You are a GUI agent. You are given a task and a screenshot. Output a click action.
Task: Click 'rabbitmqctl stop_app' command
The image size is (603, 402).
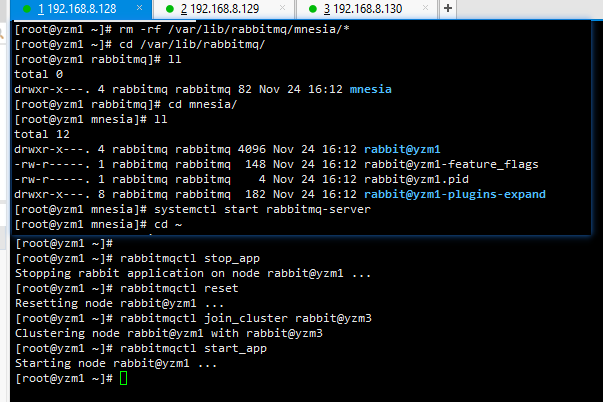190,258
